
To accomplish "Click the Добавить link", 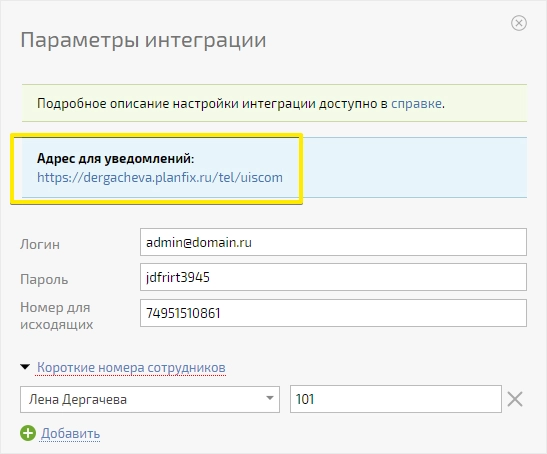I will click(70, 433).
